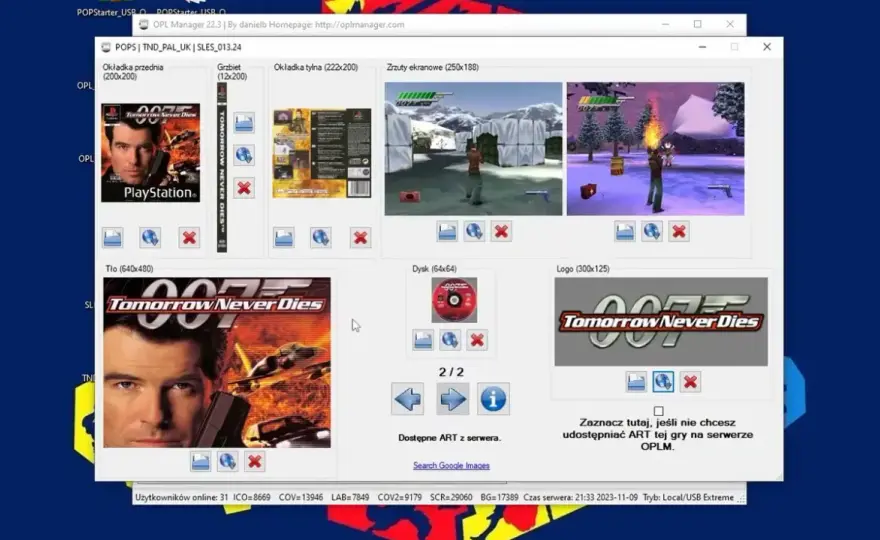This screenshot has width=880, height=540.
Task: Open the Search Google Images link
Action: click(x=451, y=465)
